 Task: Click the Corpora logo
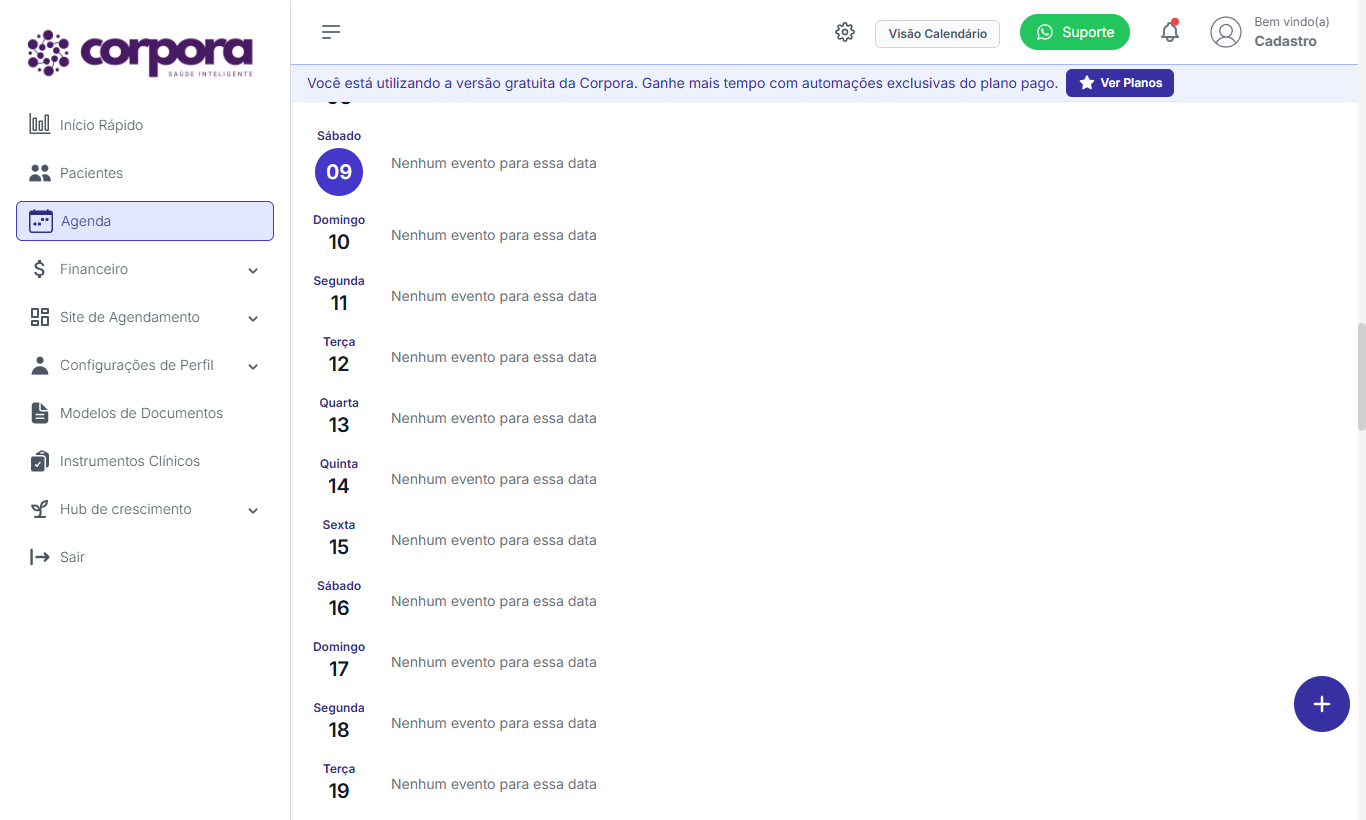click(140, 54)
